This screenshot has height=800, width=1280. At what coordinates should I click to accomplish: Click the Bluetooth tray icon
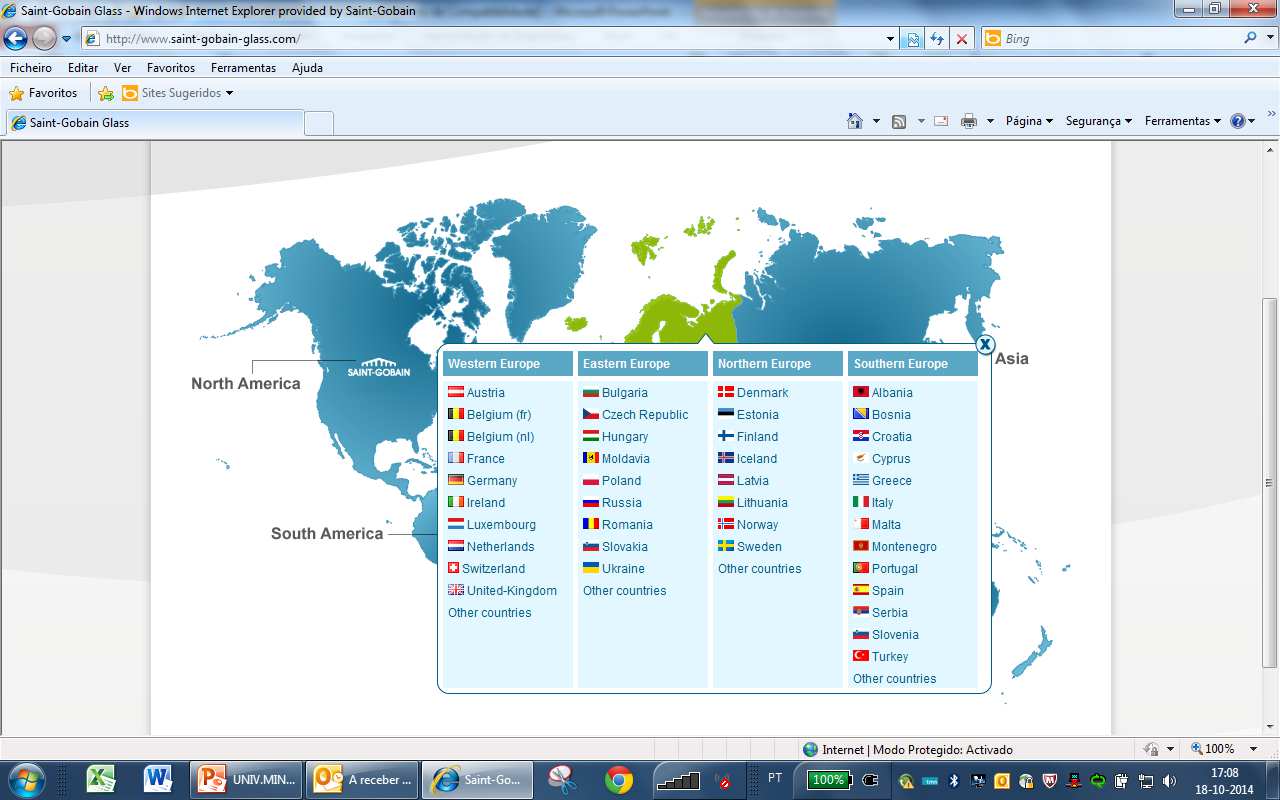pyautogui.click(x=954, y=780)
